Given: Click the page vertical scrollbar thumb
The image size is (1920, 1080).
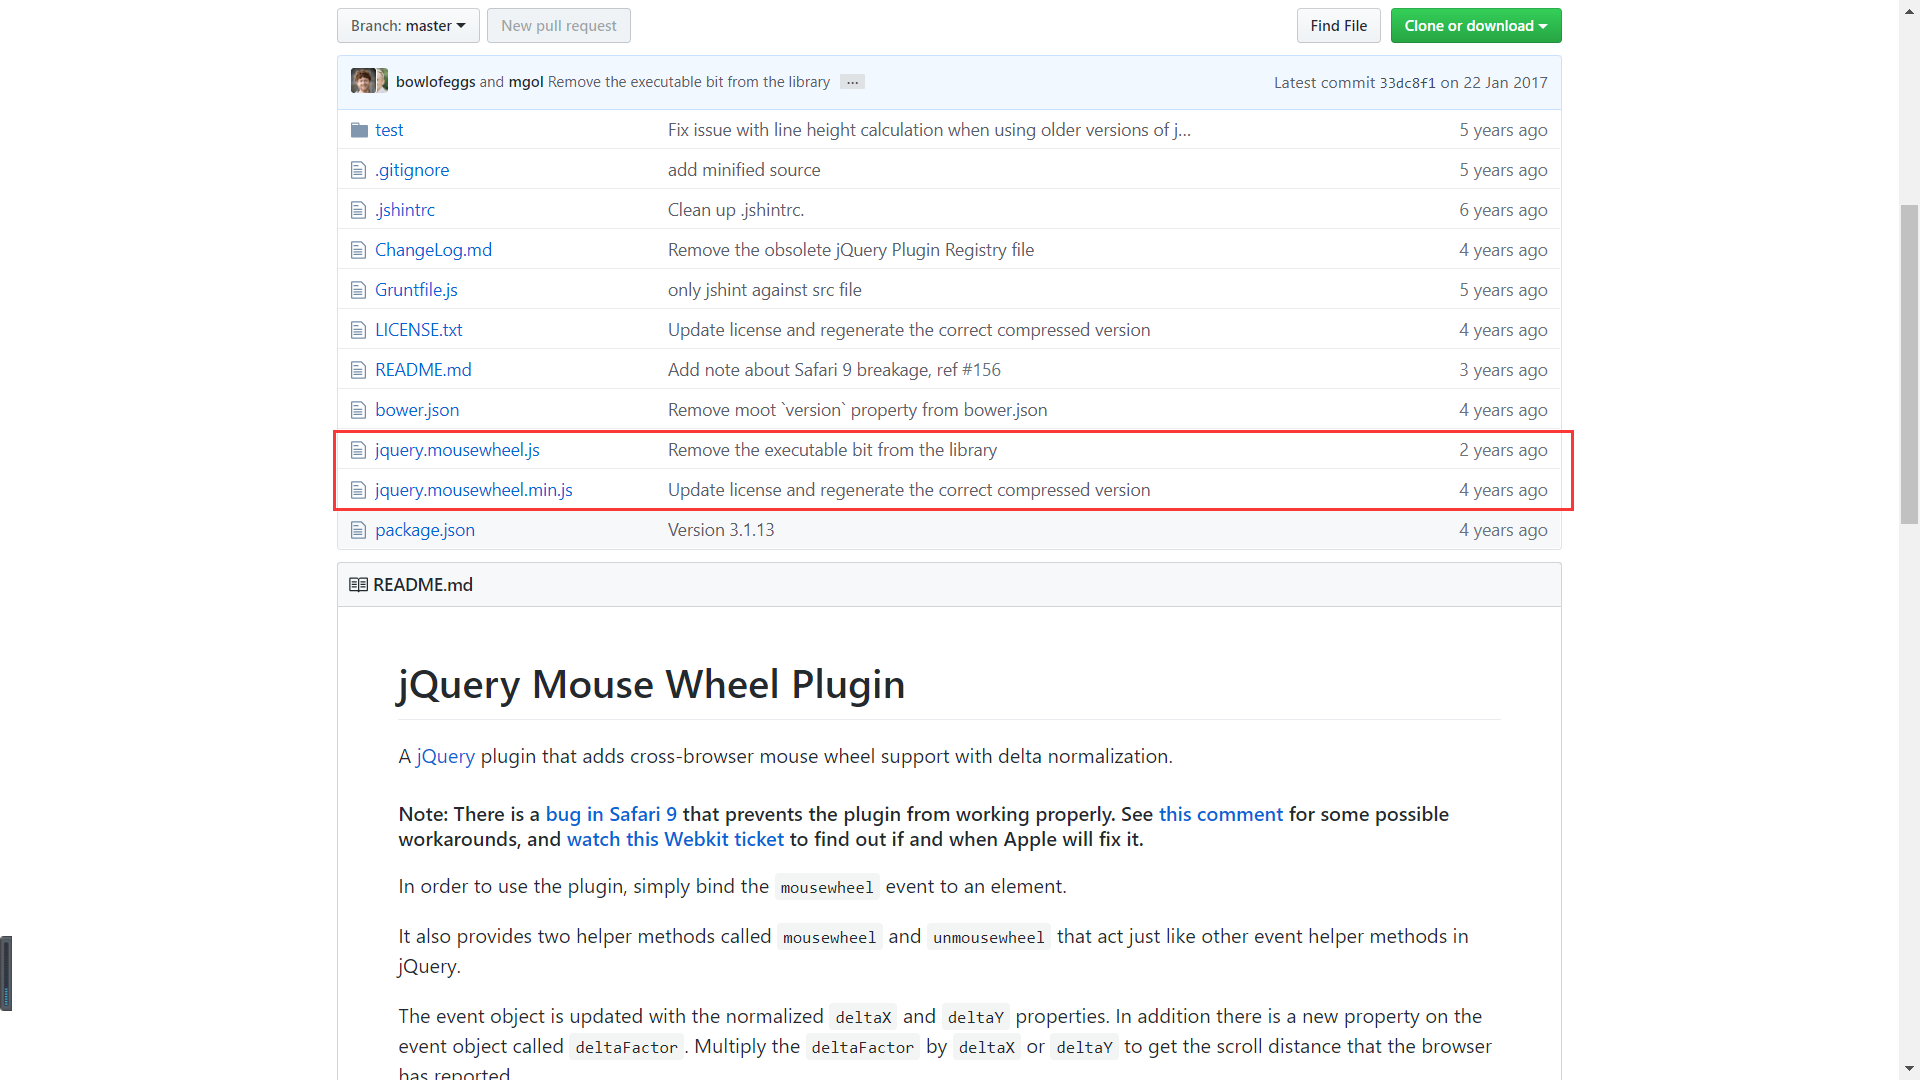Looking at the screenshot, I should tap(1909, 362).
